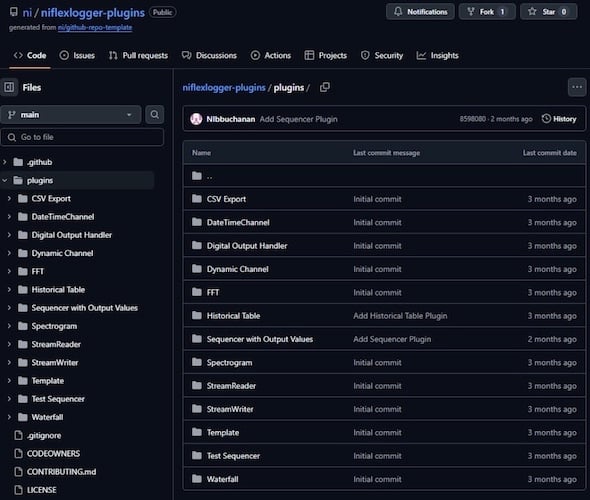Screen dimensions: 590x500
Task: Open DateTimeChannel folder in the table
Action: [x=238, y=222]
